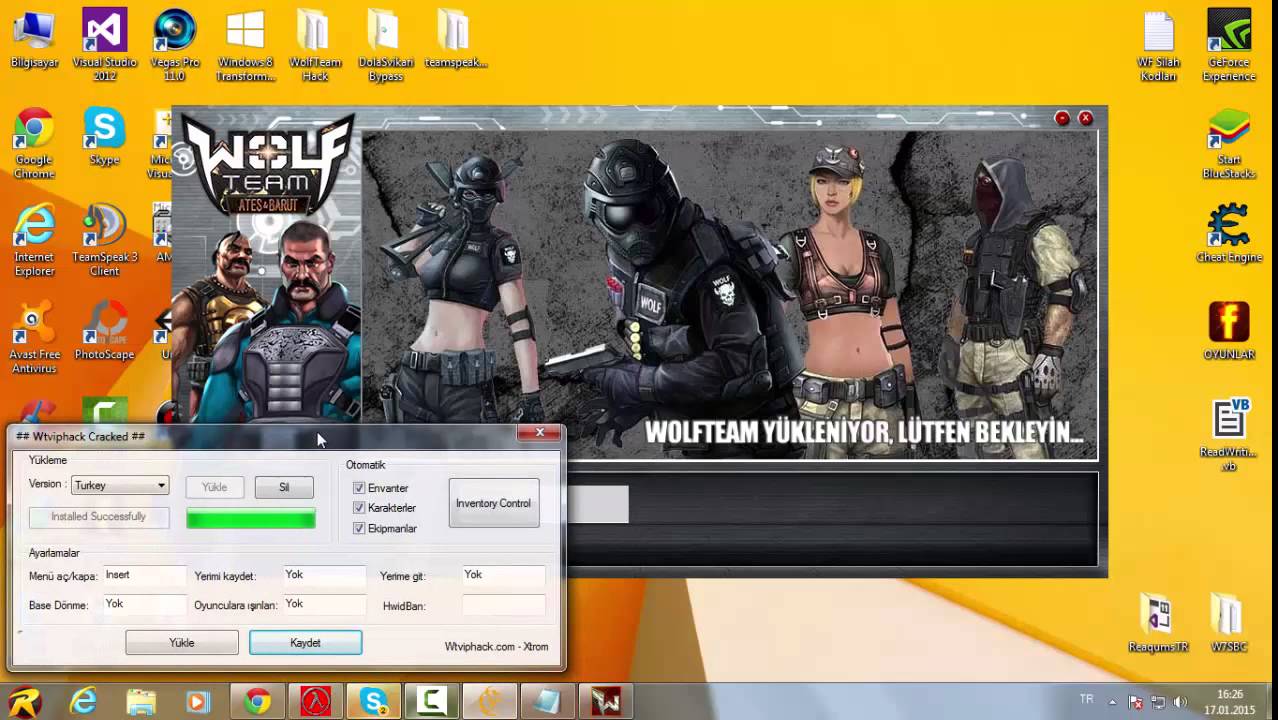Click the Sil button
Viewport: 1278px width, 720px height.
[x=284, y=487]
